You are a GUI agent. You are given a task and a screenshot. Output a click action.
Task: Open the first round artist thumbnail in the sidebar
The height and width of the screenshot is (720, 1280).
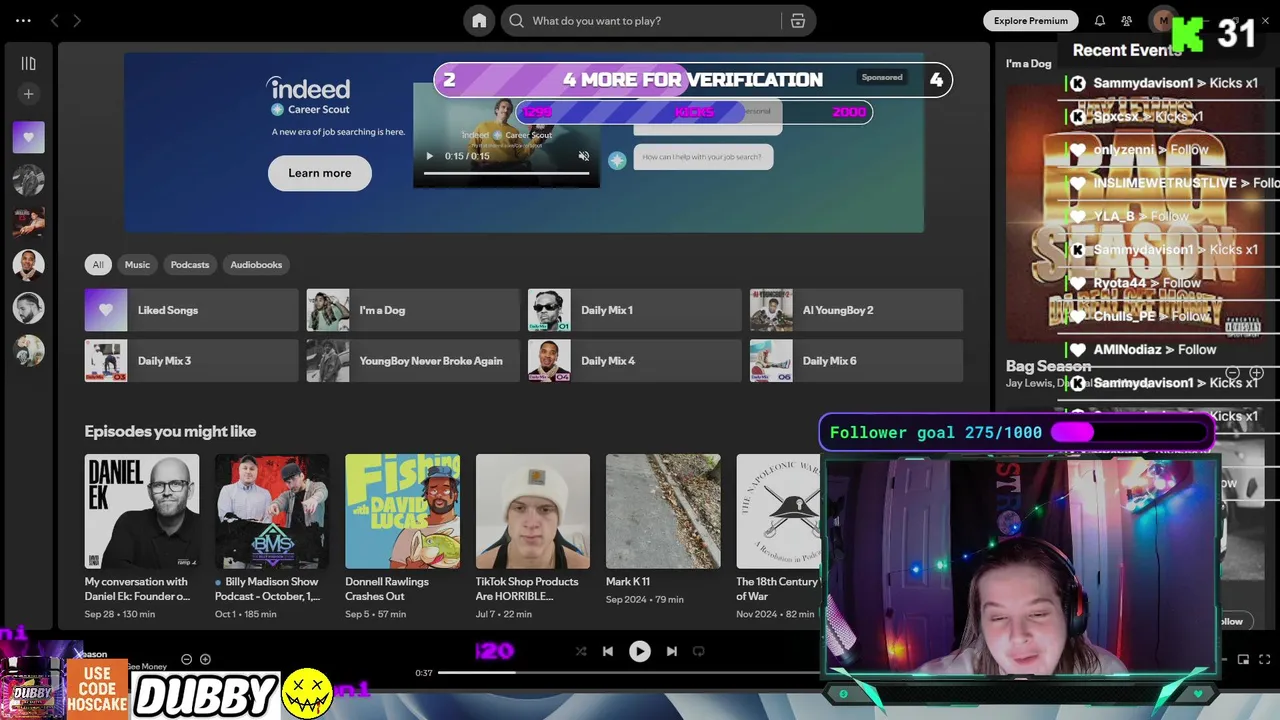pyautogui.click(x=28, y=180)
